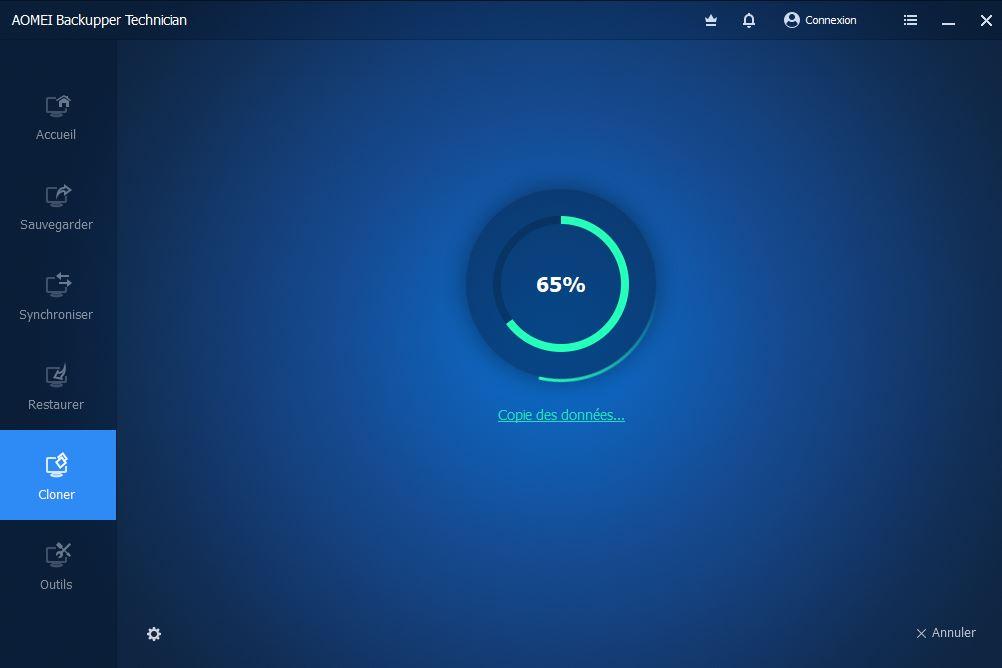Click the 65% circular progress indicator

[x=561, y=284]
